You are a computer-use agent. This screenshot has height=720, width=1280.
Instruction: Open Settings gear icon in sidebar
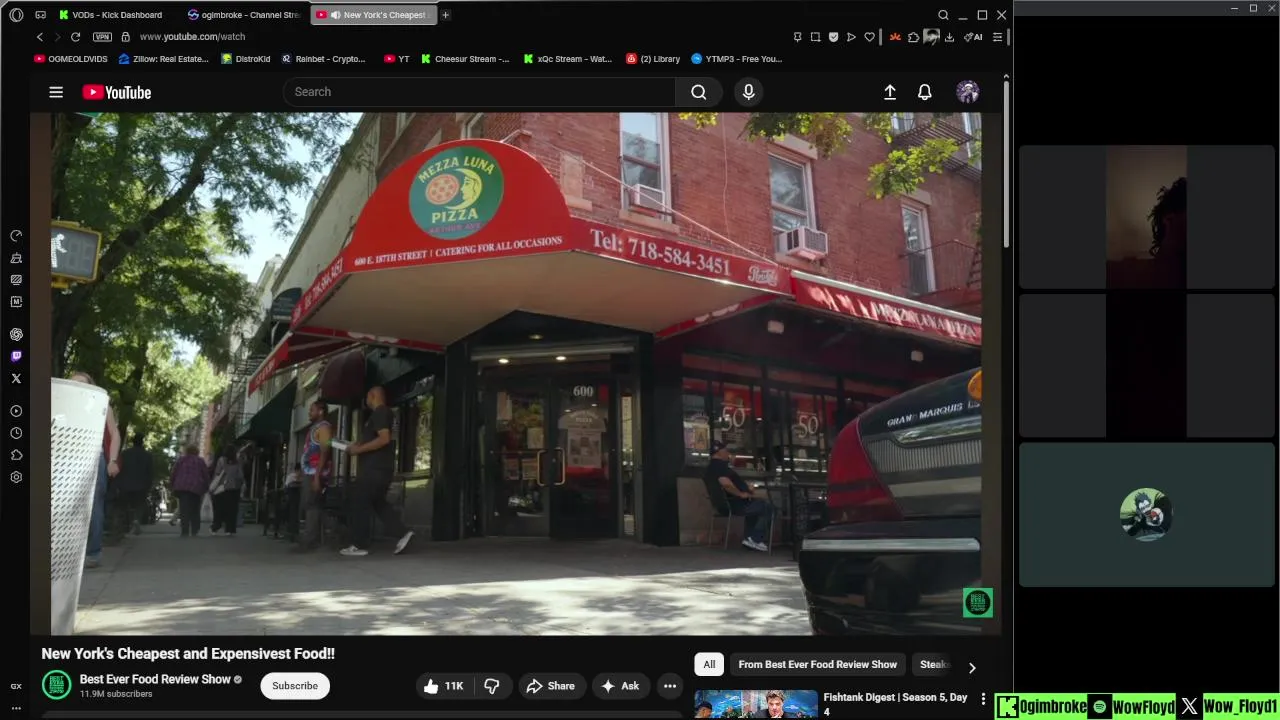(16, 477)
